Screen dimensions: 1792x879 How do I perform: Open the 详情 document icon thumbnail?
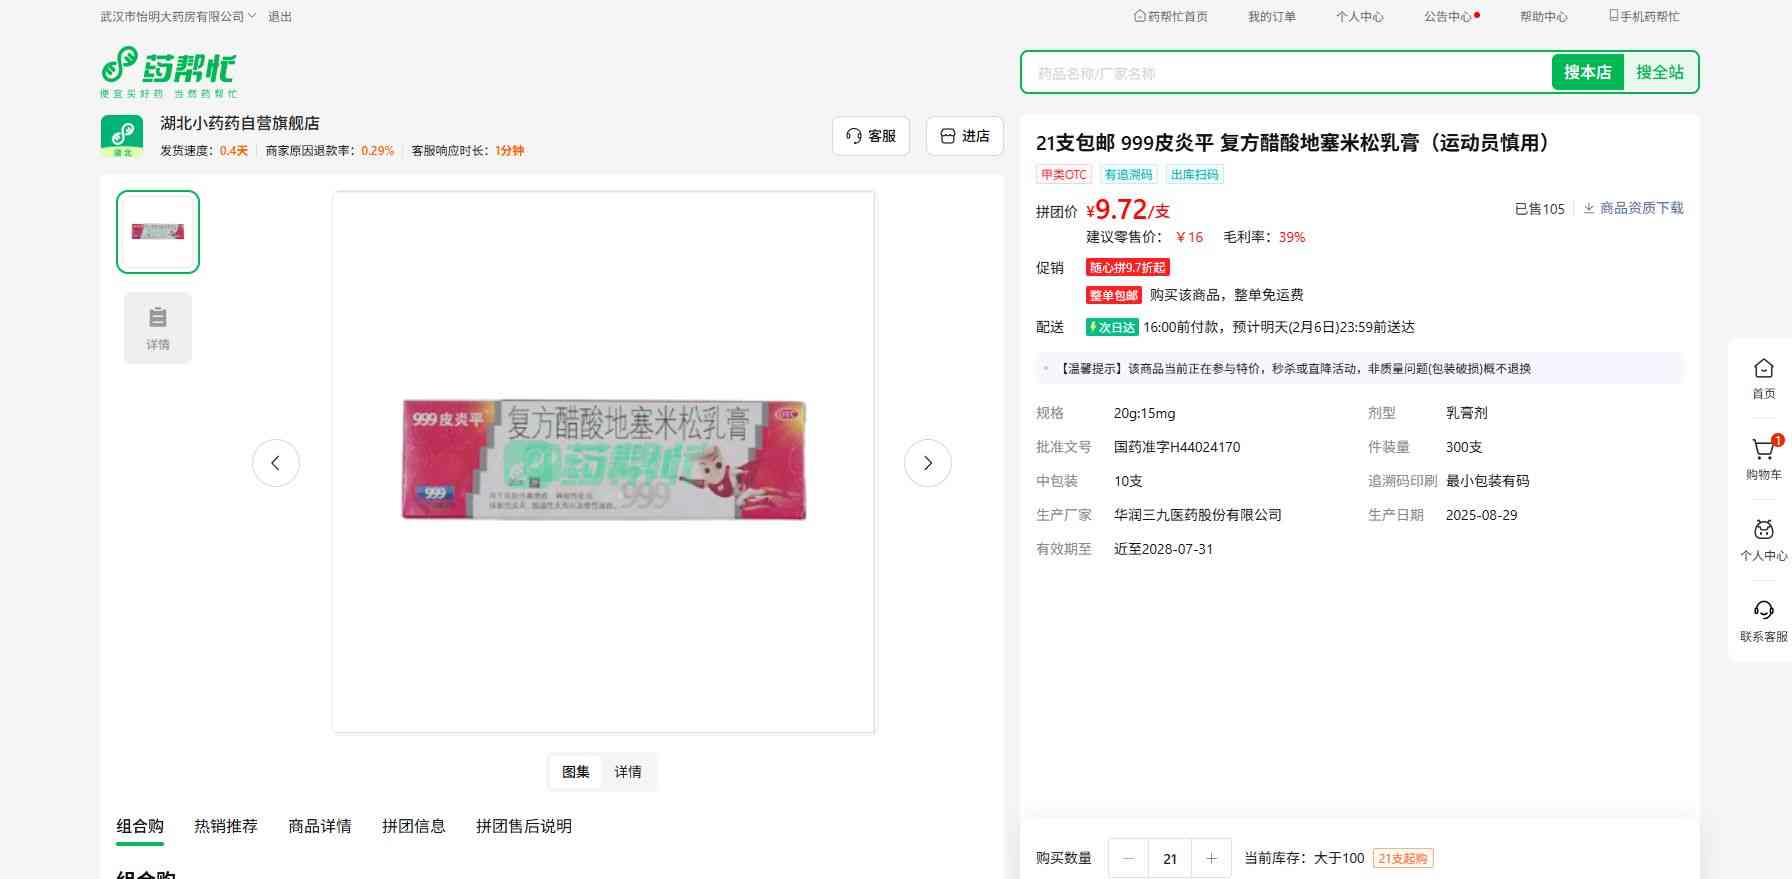(158, 327)
